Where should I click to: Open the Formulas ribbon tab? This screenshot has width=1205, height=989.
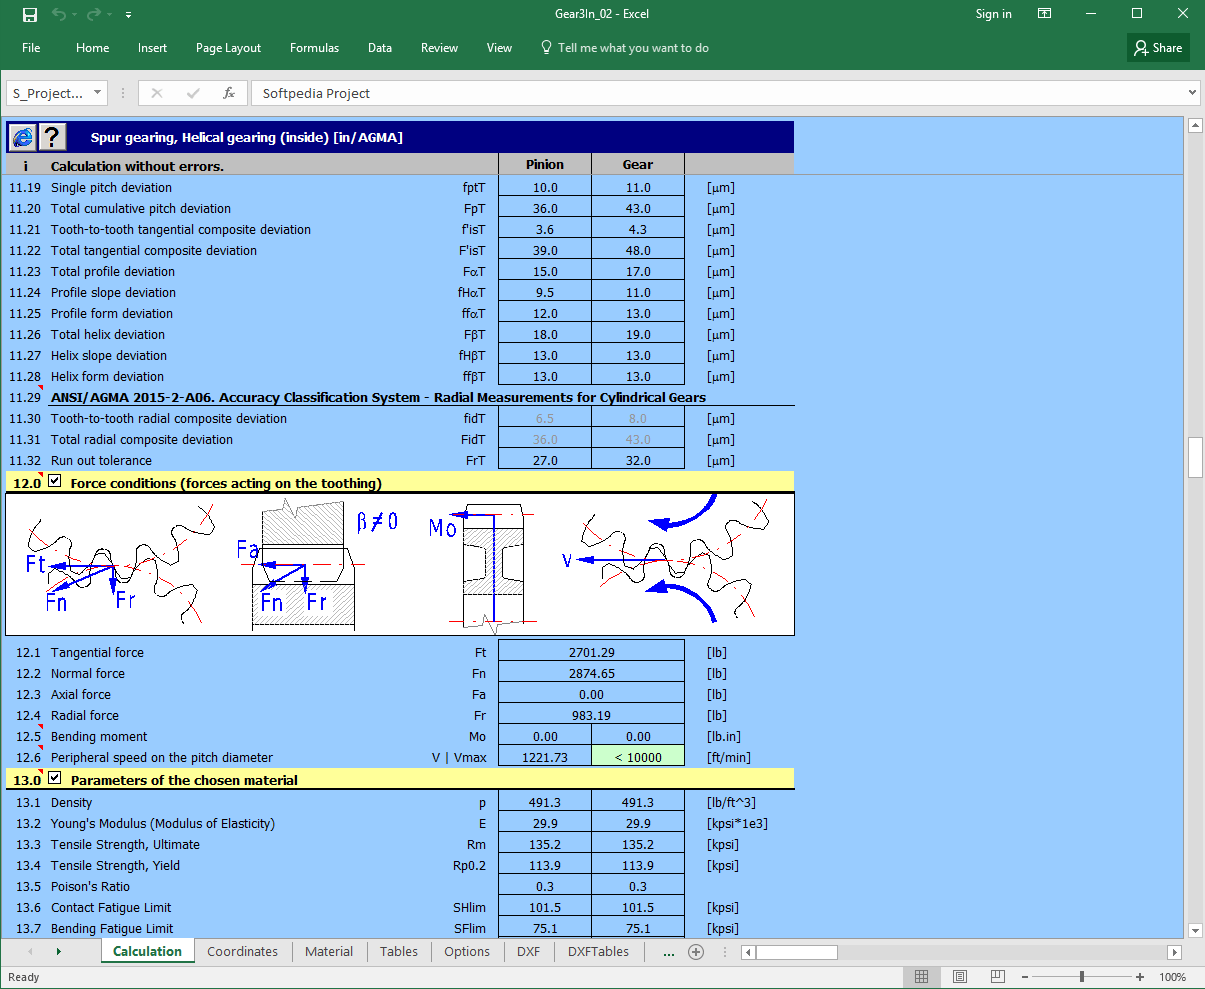point(314,47)
